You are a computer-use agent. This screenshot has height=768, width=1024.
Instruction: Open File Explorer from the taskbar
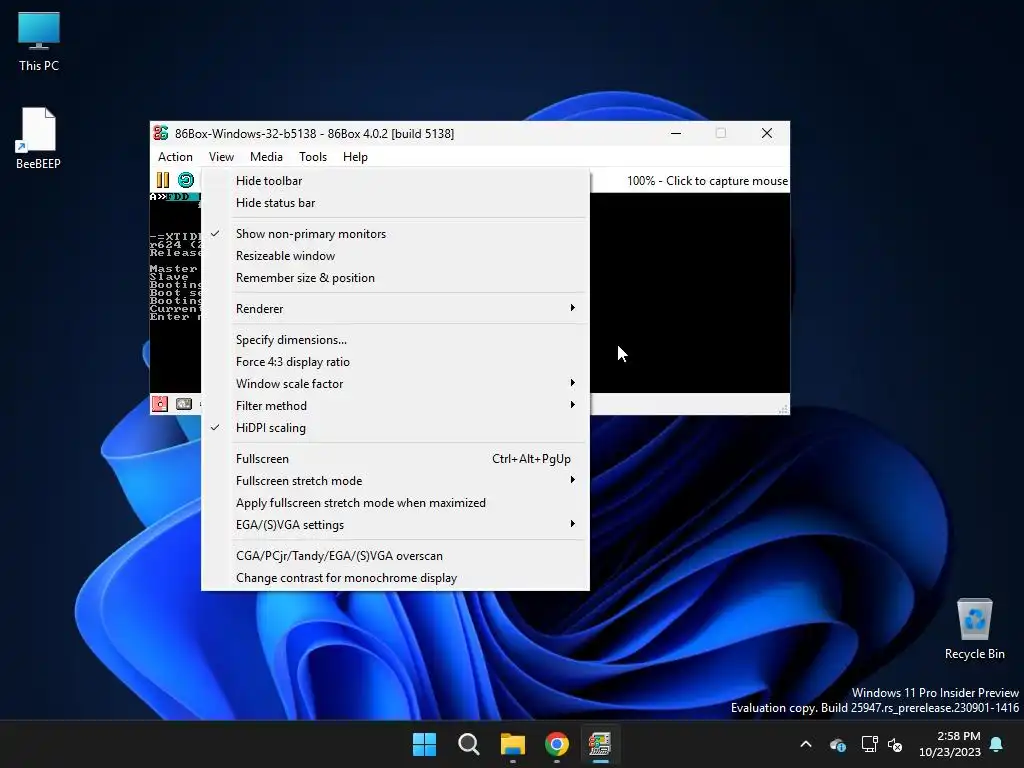[513, 744]
